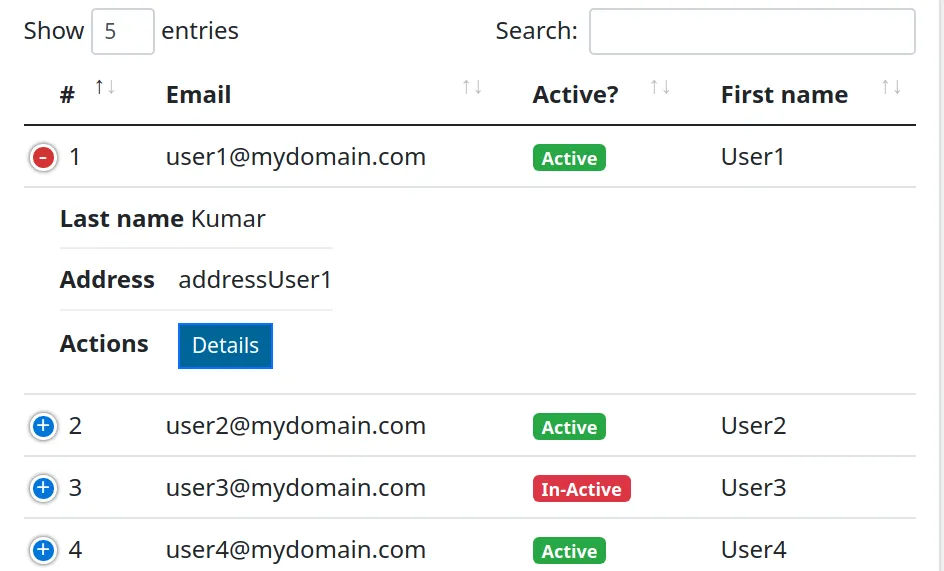Click Active? column sort arrows

click(x=660, y=88)
